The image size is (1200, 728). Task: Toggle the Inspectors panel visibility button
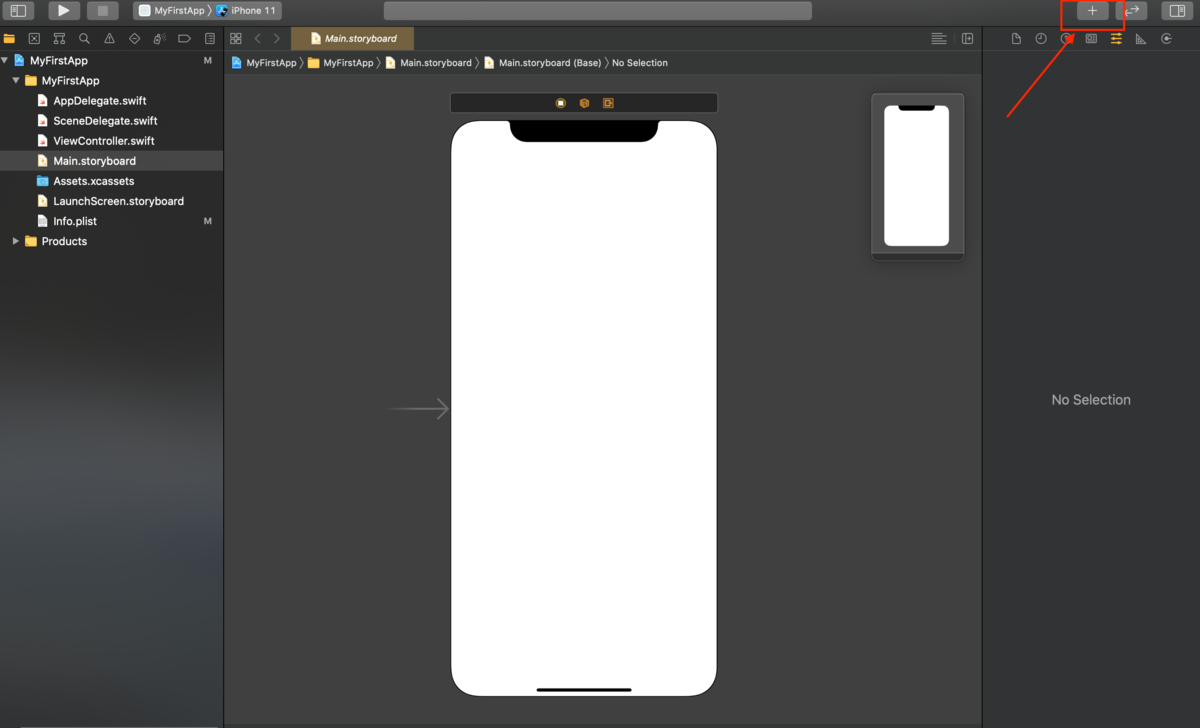pos(1177,10)
